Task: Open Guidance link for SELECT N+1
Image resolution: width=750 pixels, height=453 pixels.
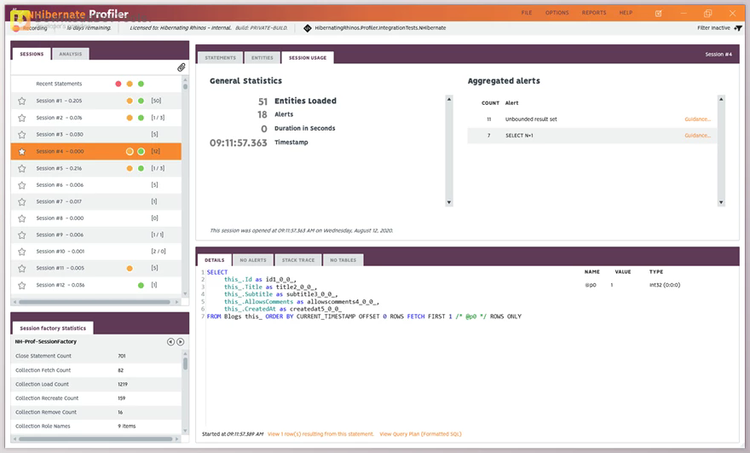Action: click(x=697, y=135)
